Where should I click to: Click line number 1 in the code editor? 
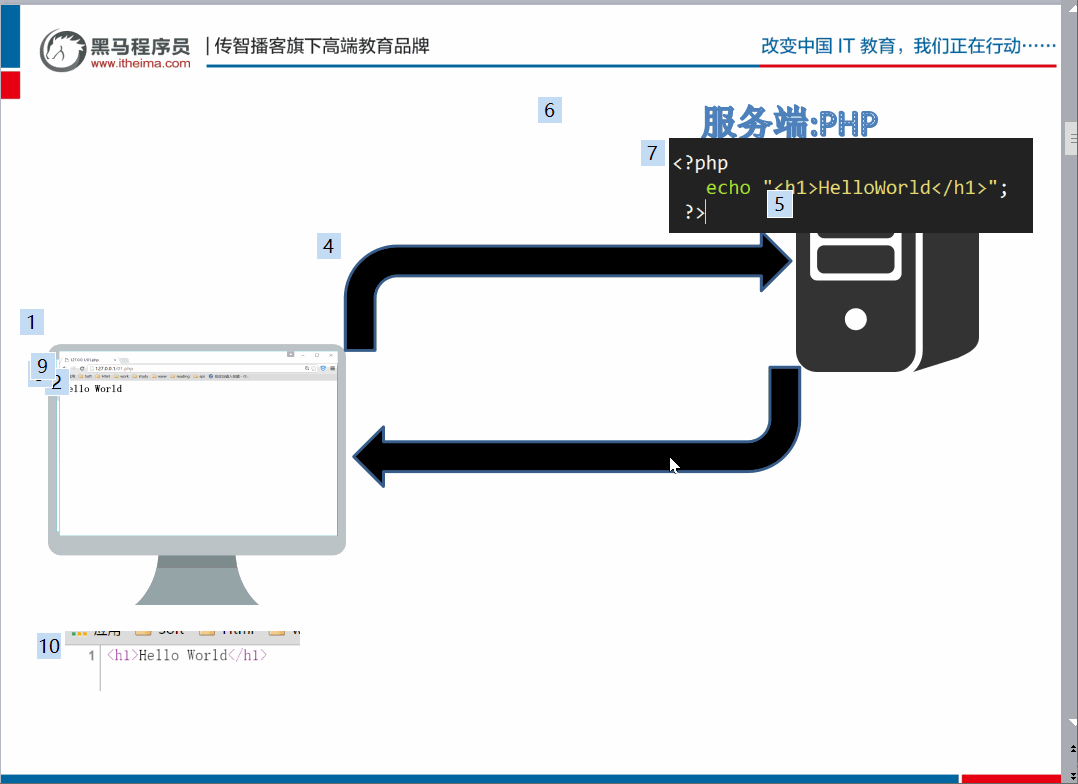(x=90, y=655)
